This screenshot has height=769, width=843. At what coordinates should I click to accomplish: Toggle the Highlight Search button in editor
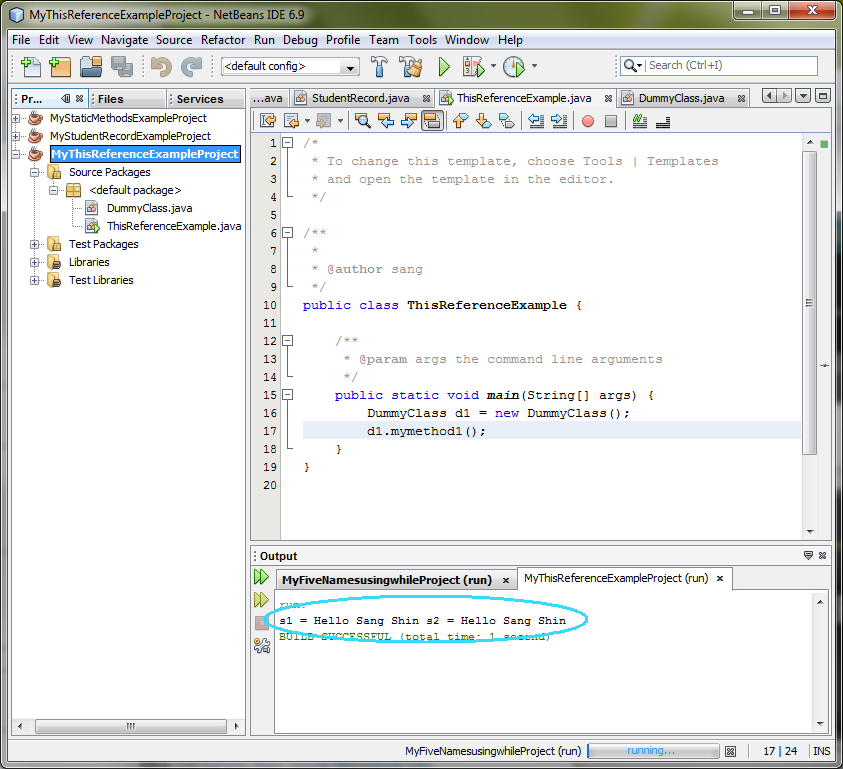432,121
